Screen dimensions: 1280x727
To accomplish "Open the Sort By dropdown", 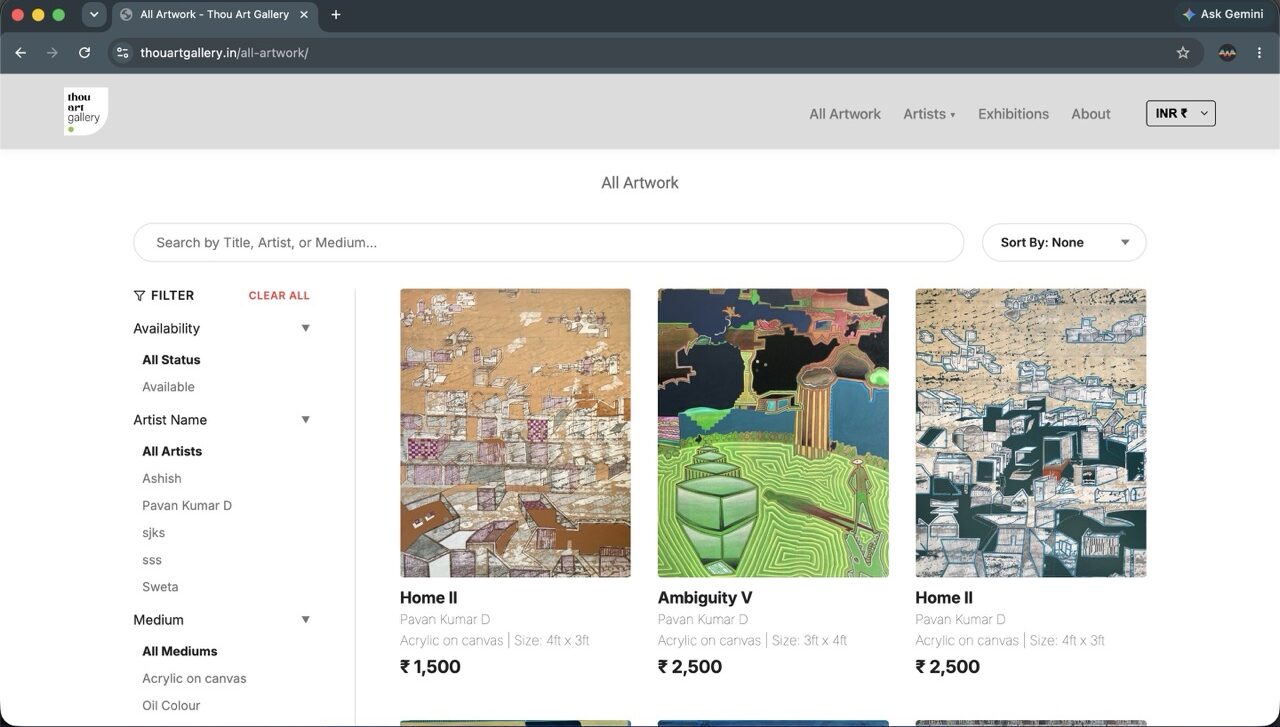I will (1064, 243).
